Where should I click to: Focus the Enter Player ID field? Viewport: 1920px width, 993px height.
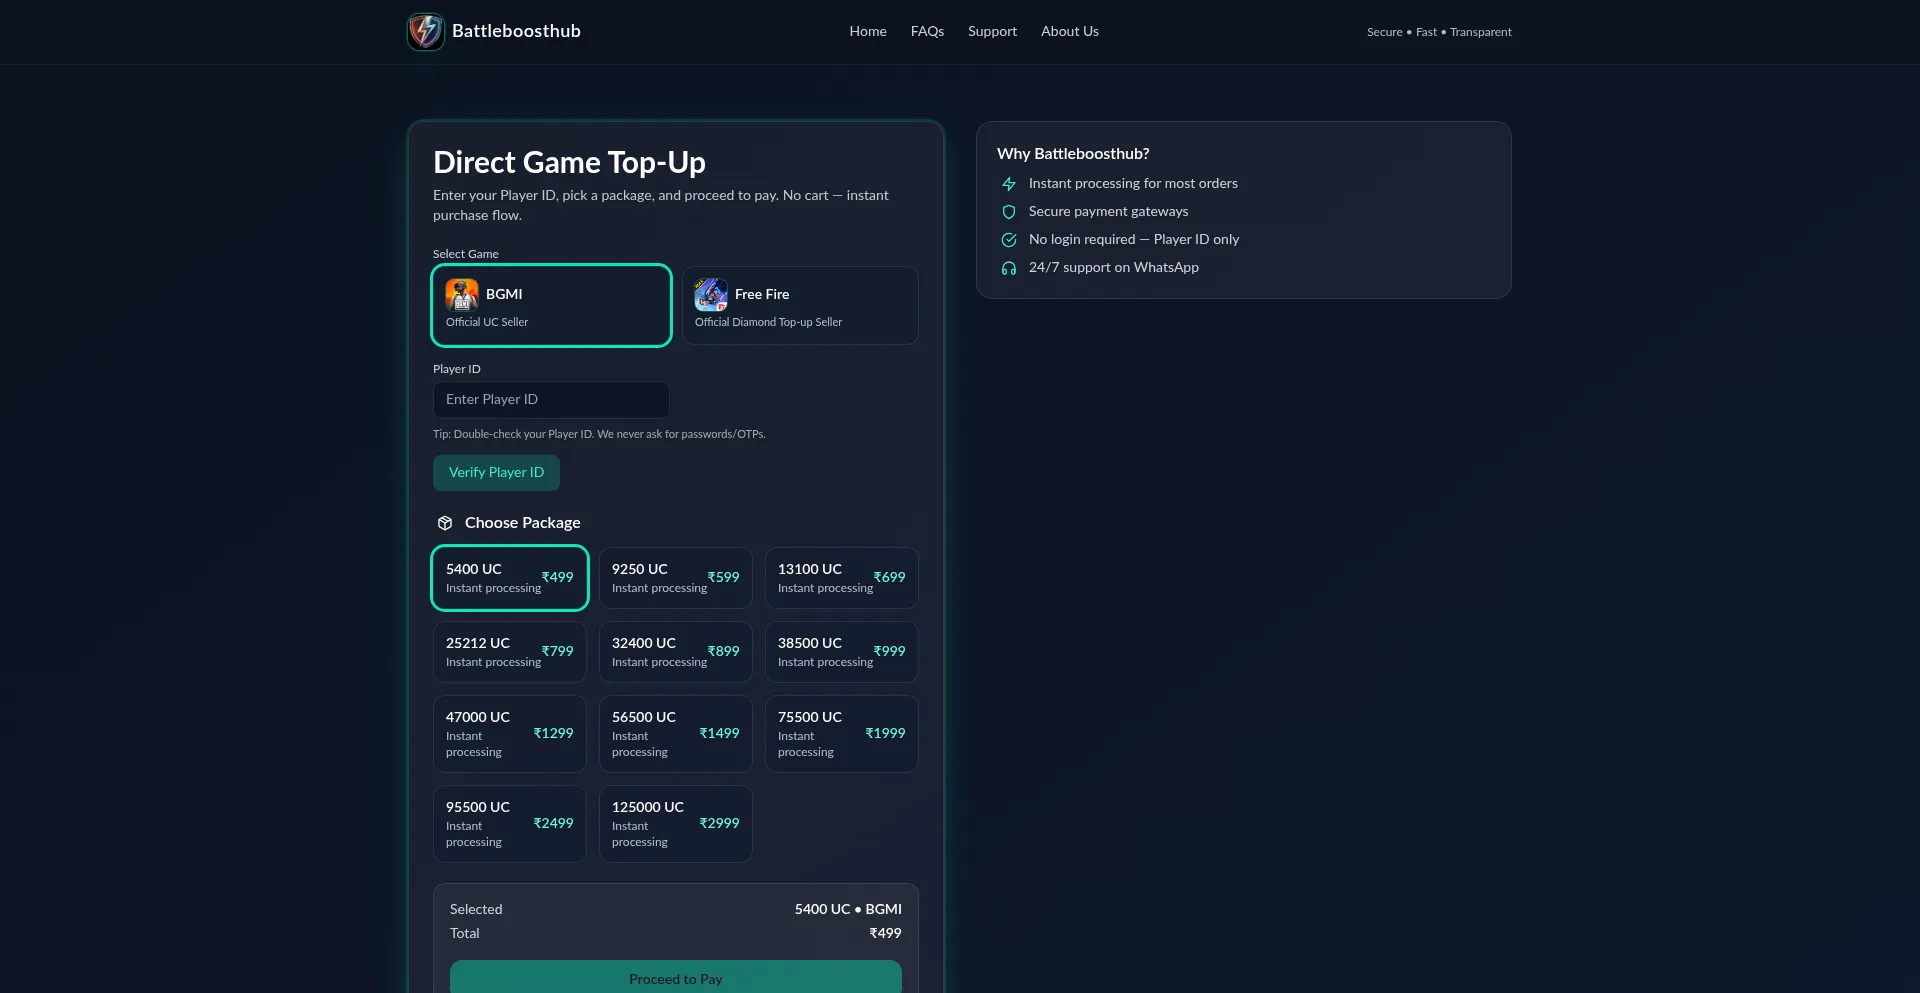(551, 400)
